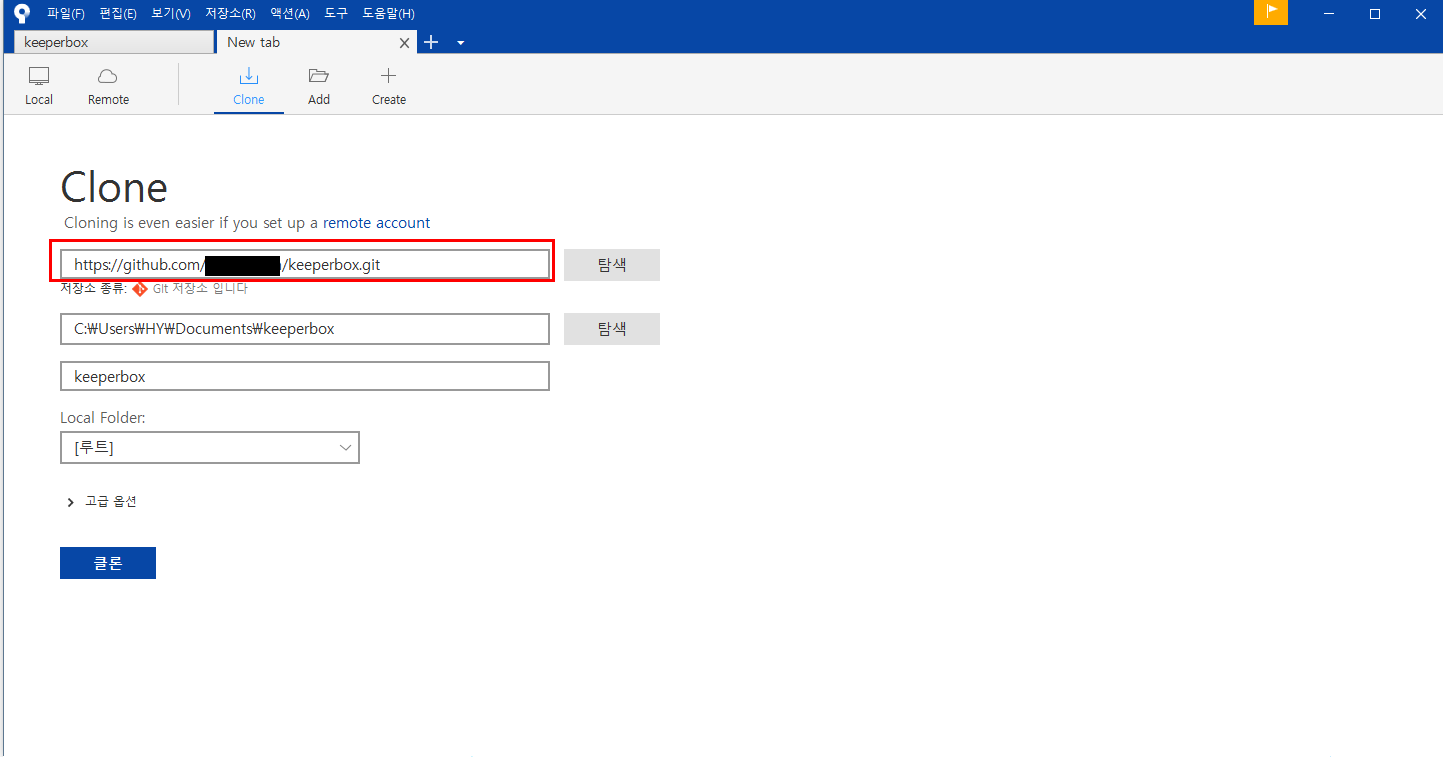This screenshot has width=1443, height=757.
Task: Select the Create repository icon
Action: coord(389,87)
